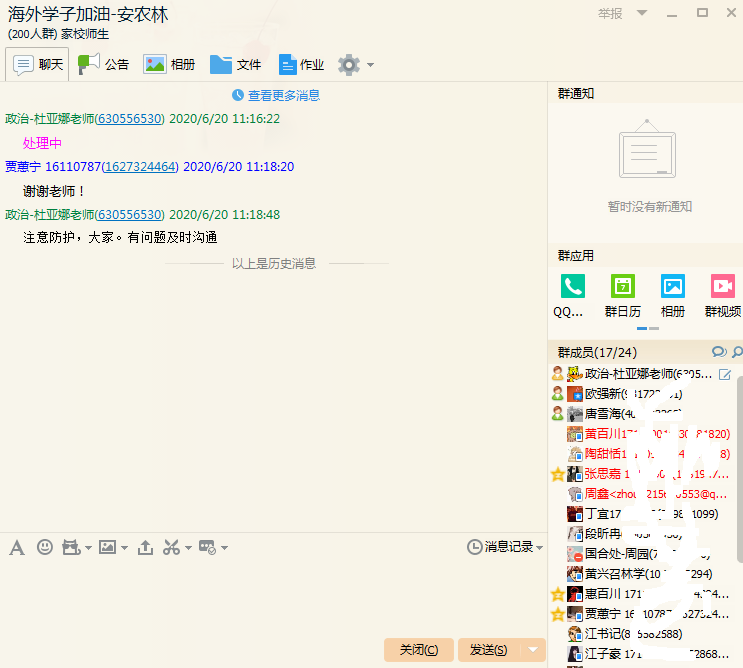This screenshot has height=668, width=743.
Task: Click the upload file icon in chat toolbar
Action: pyautogui.click(x=145, y=547)
